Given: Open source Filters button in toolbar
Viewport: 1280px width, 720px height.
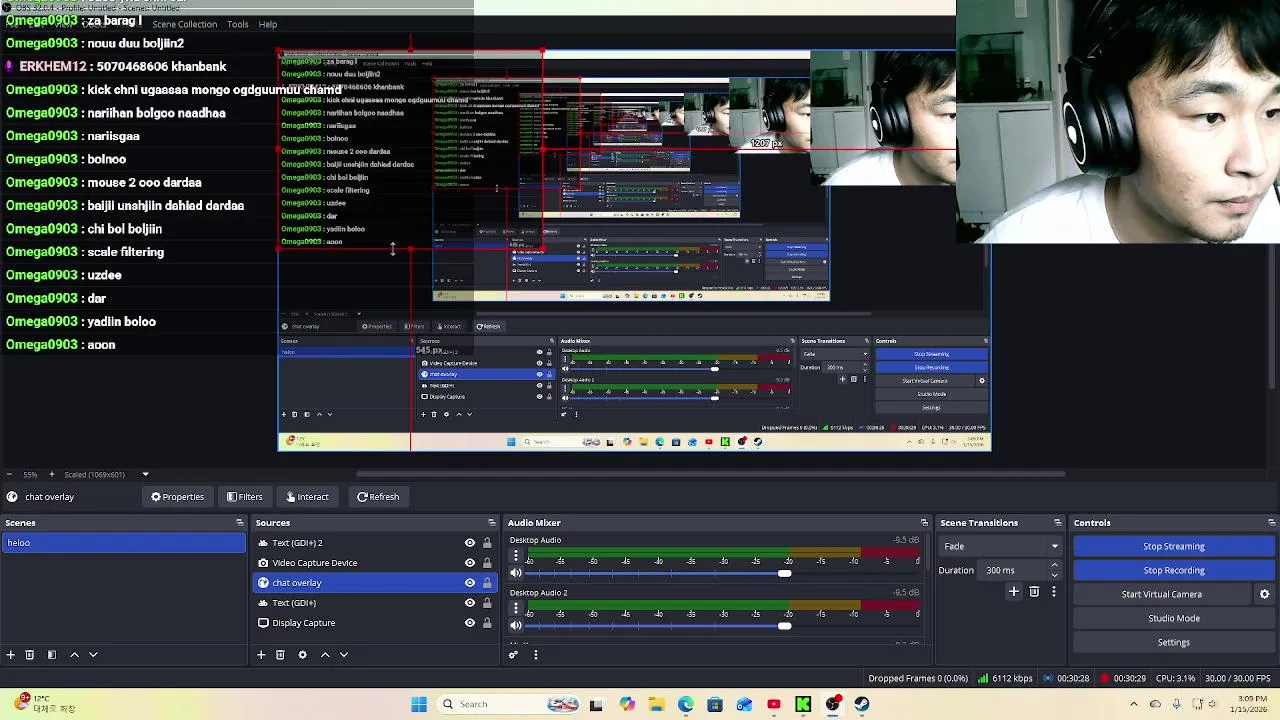Looking at the screenshot, I should [x=244, y=497].
